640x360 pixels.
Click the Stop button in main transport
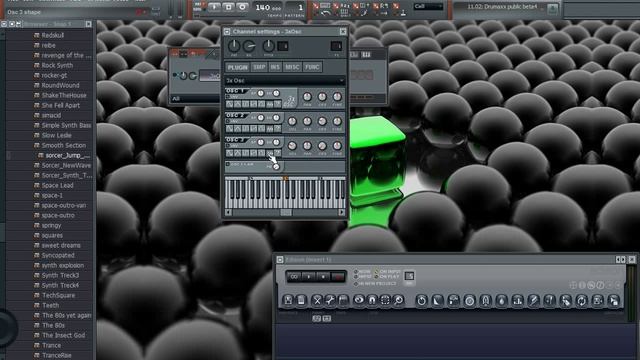[x=229, y=7]
